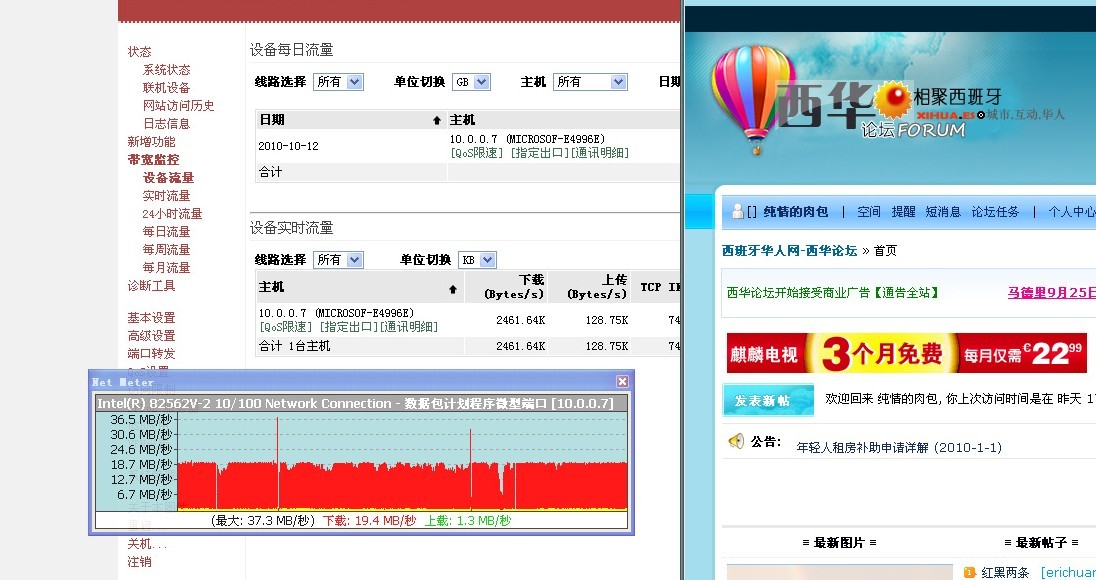Click the 麒麟电视 3个月免费 banner
This screenshot has height=580, width=1096.
point(906,353)
